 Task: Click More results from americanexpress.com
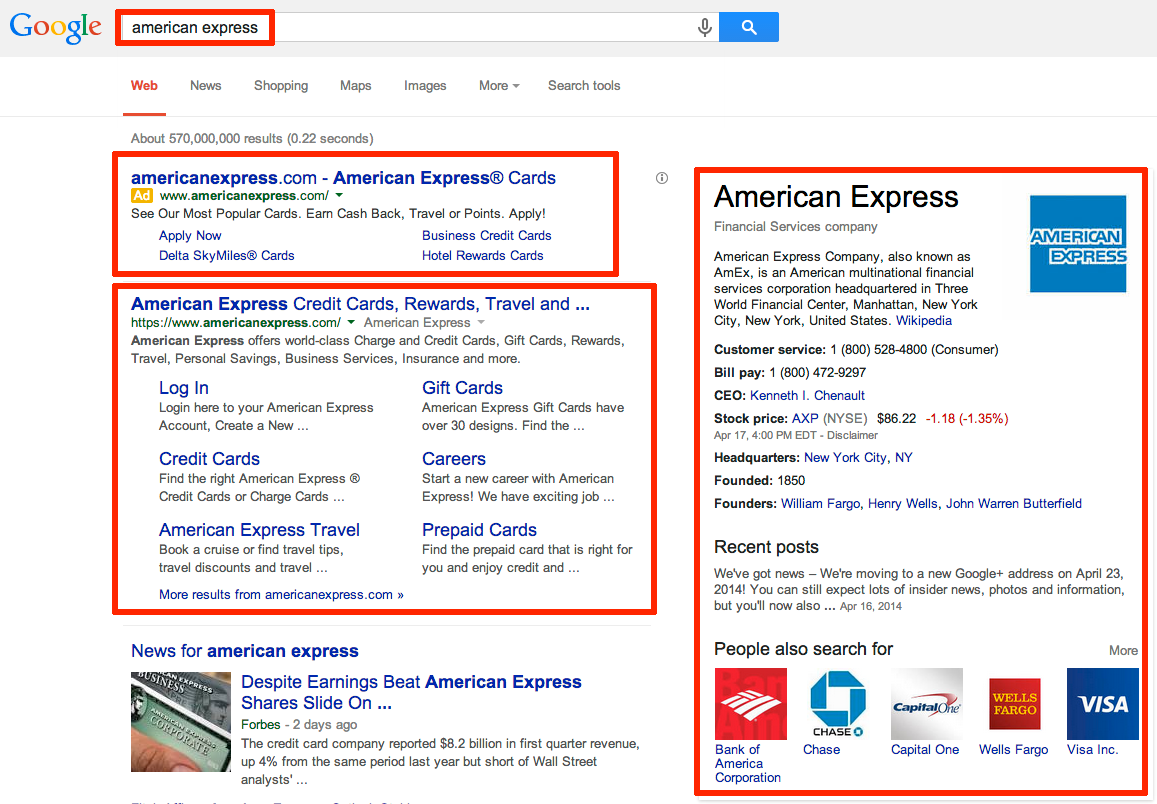click(x=281, y=595)
